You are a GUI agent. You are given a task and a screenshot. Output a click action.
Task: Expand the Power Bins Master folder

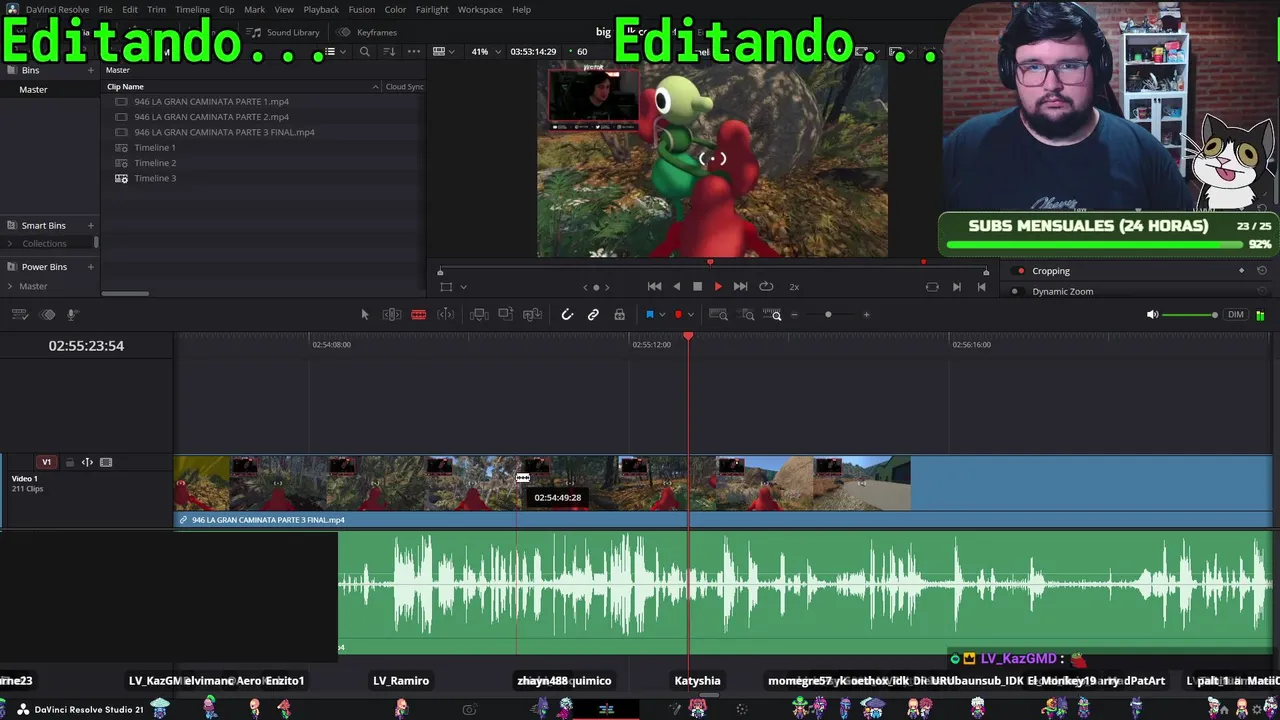(x=10, y=287)
